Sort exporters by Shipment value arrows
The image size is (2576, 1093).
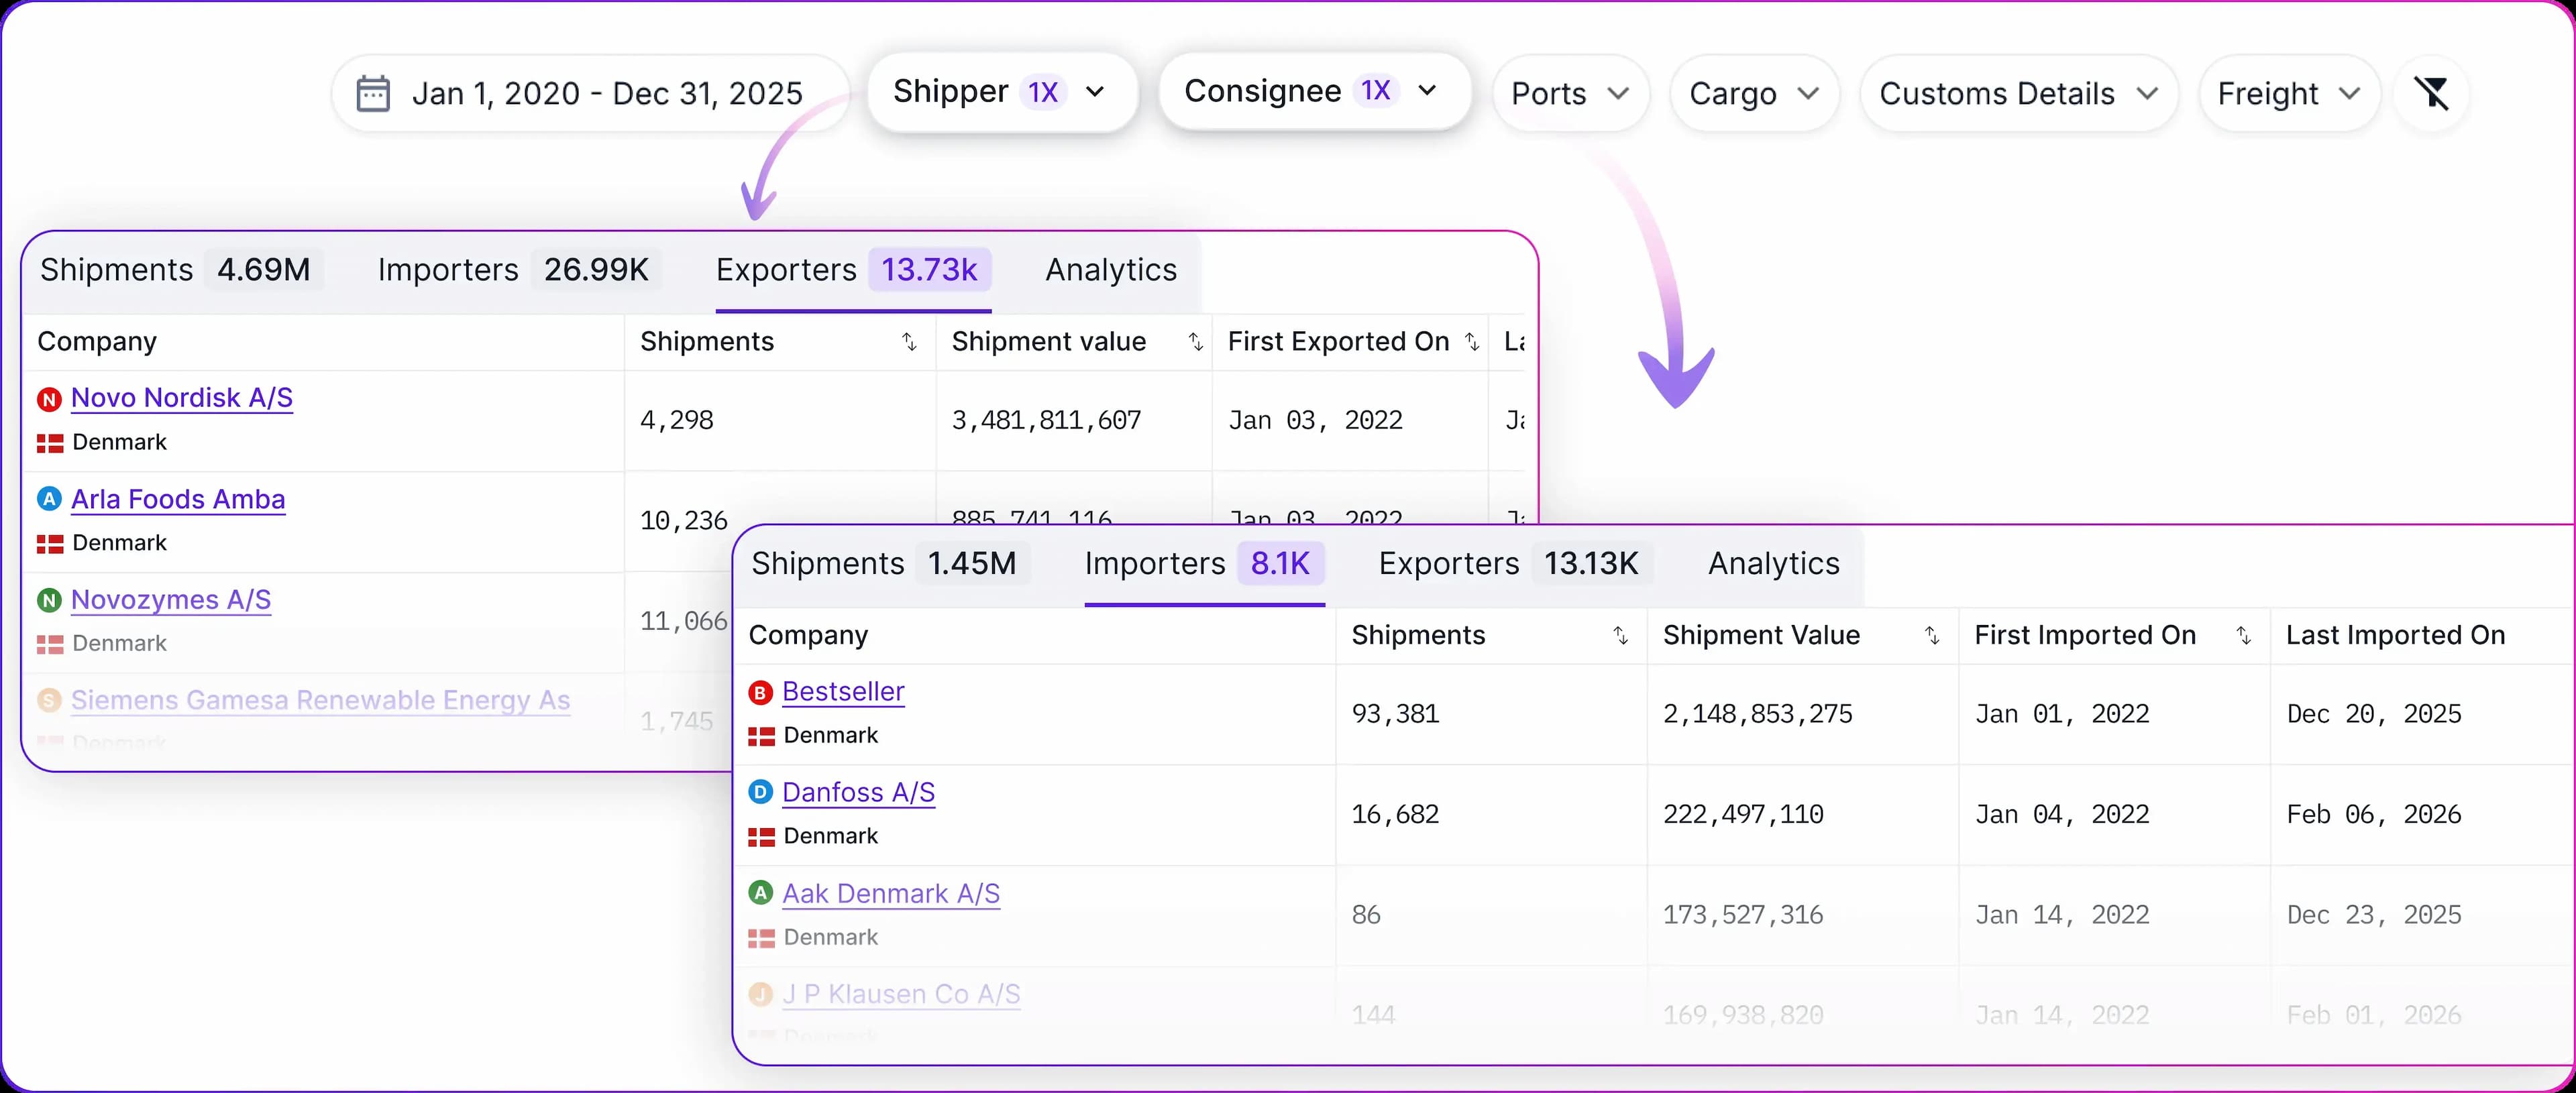1195,342
